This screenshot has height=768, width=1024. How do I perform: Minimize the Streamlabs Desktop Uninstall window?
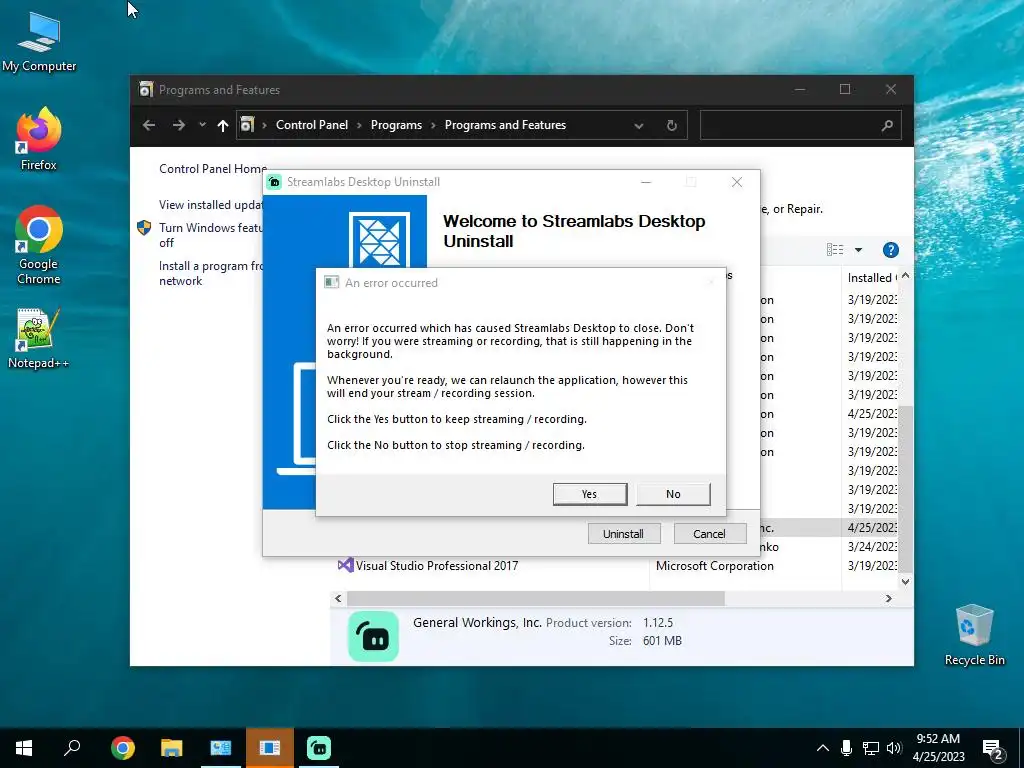click(646, 182)
